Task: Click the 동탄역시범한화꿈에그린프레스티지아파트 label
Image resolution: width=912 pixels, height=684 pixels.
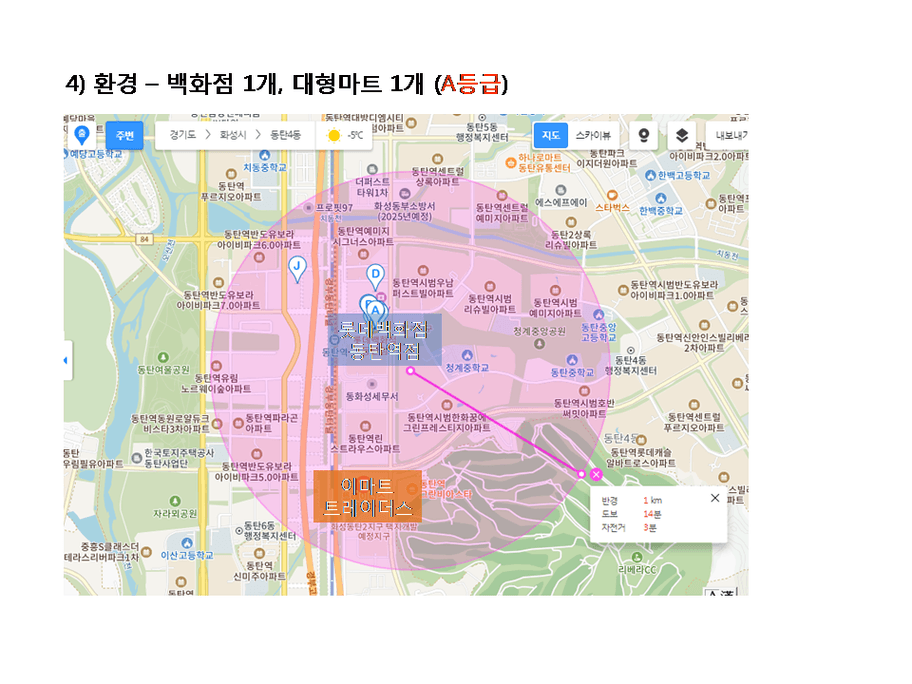Action: (447, 422)
